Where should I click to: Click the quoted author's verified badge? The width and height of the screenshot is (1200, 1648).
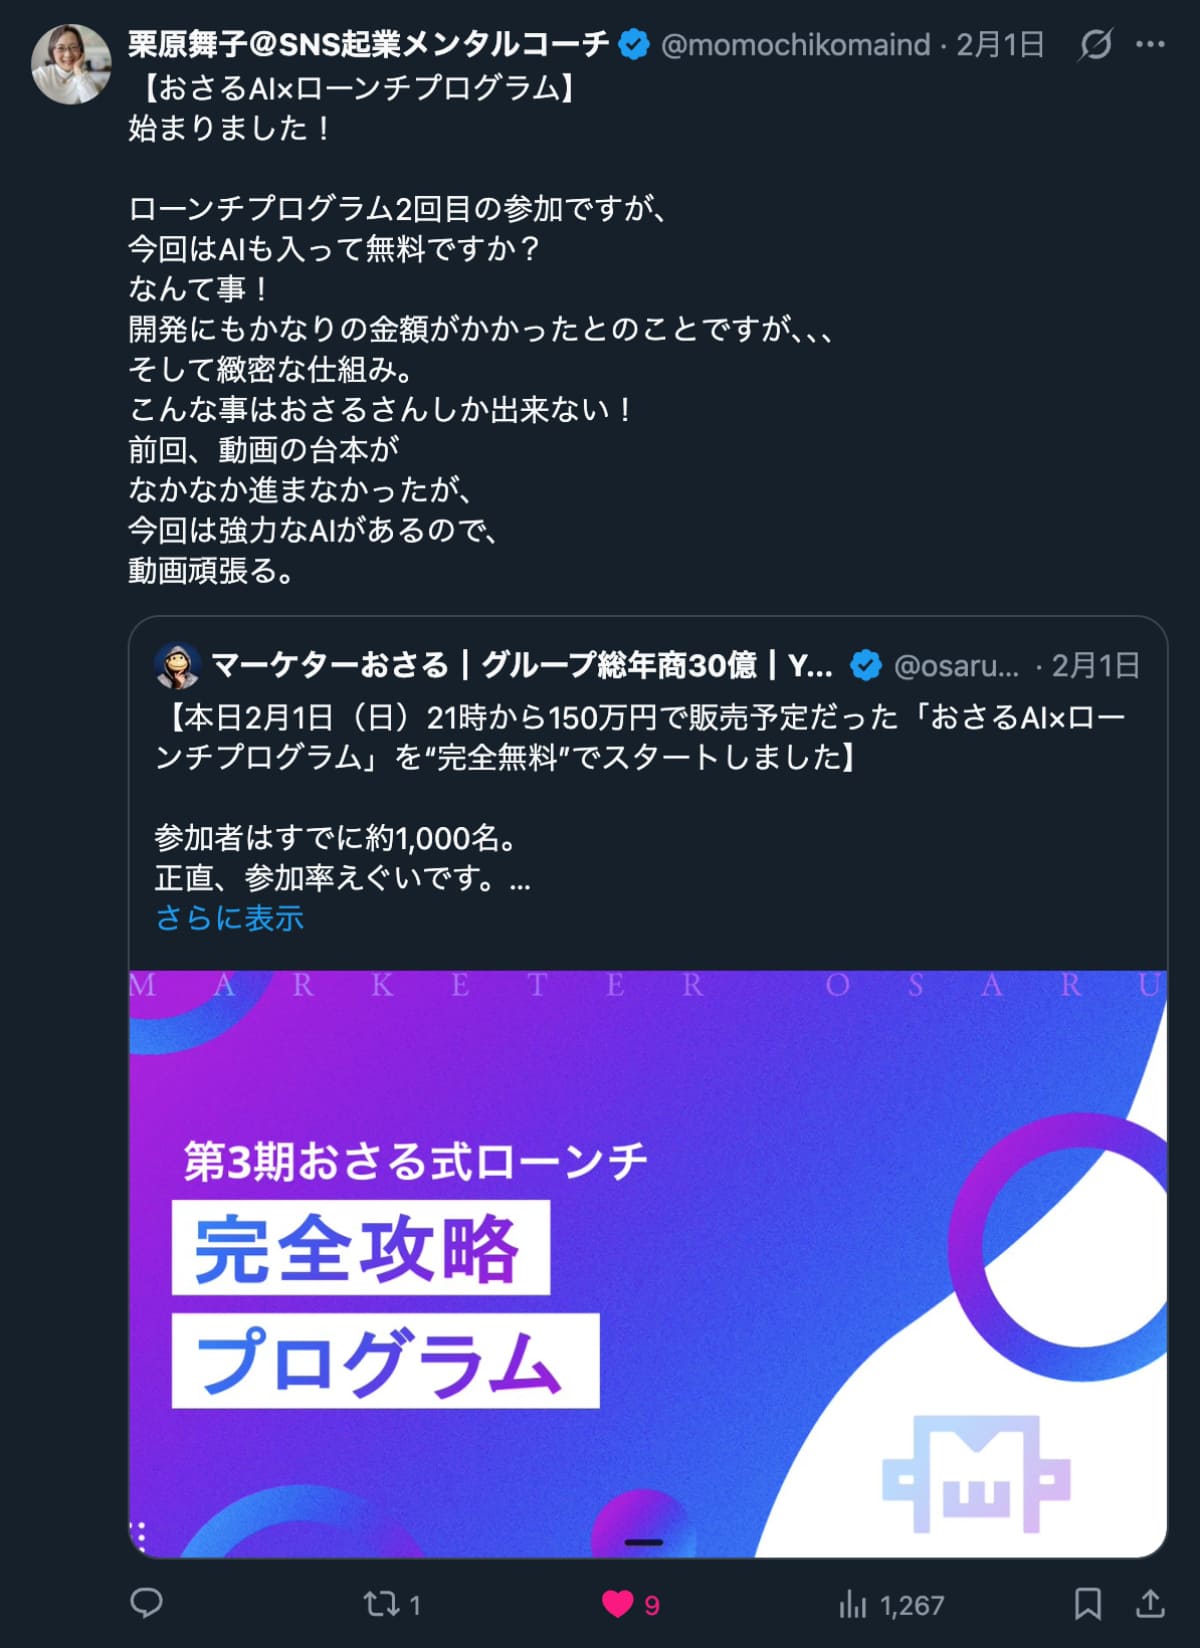pos(865,666)
